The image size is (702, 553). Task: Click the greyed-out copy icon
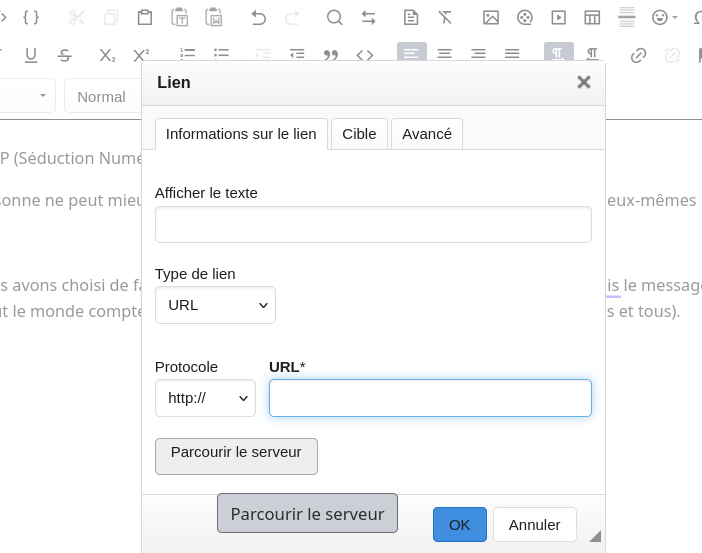[x=111, y=18]
